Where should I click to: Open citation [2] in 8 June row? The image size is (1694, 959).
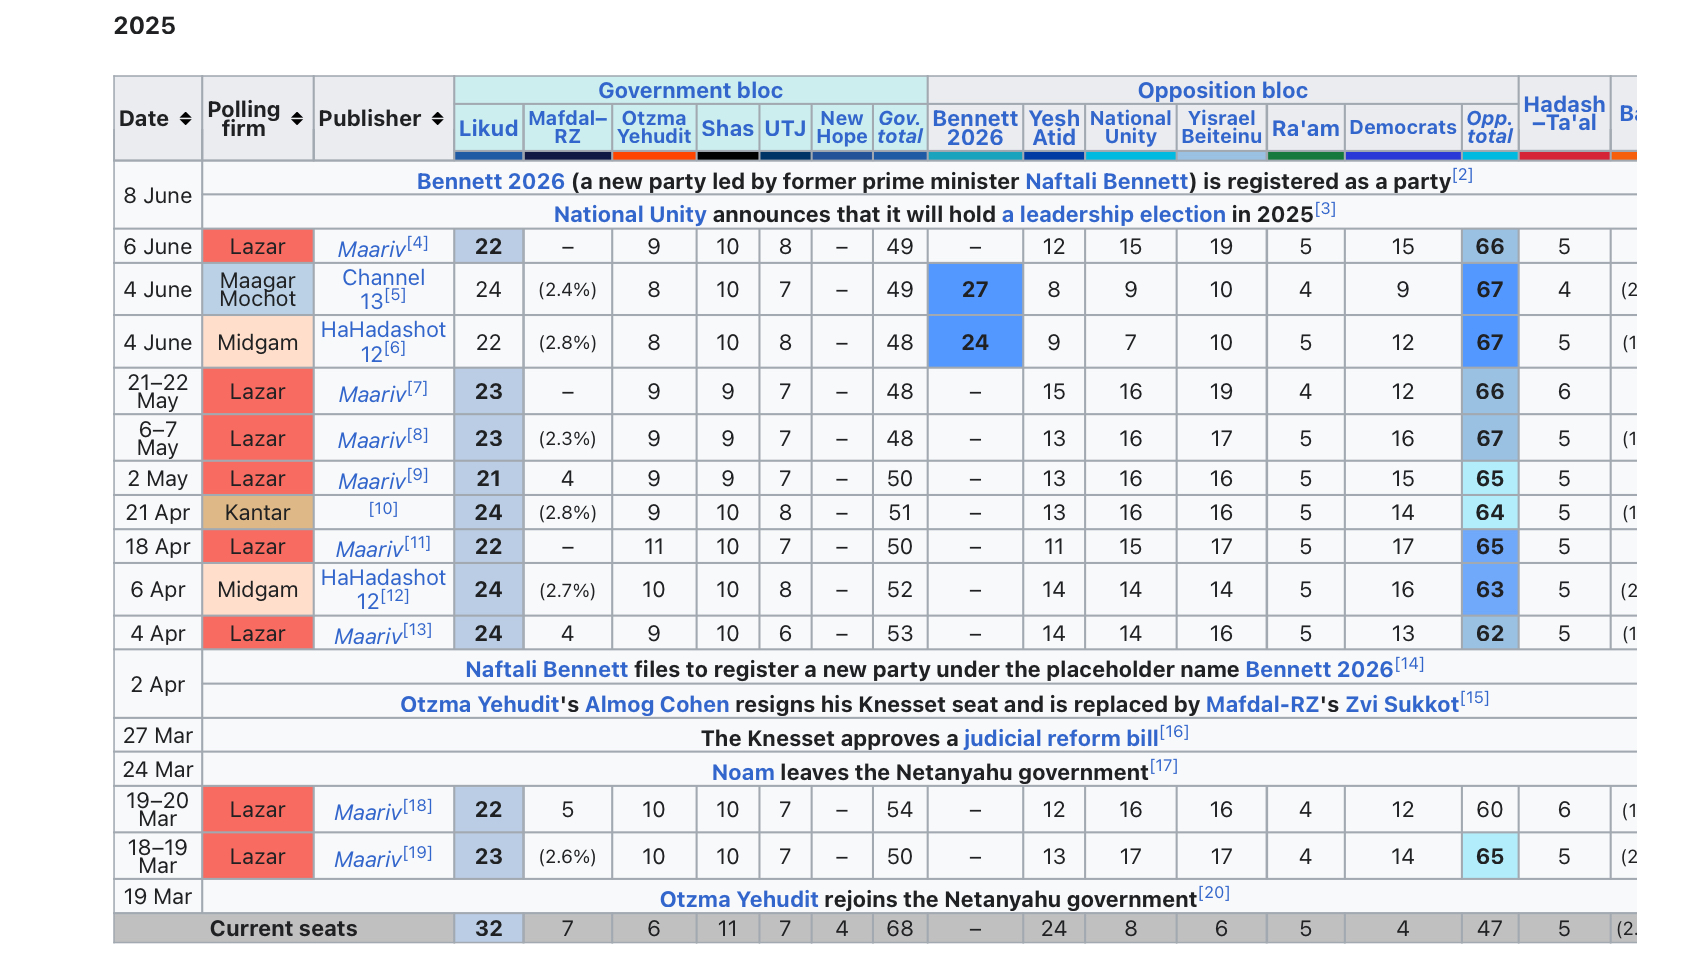coord(1463,175)
